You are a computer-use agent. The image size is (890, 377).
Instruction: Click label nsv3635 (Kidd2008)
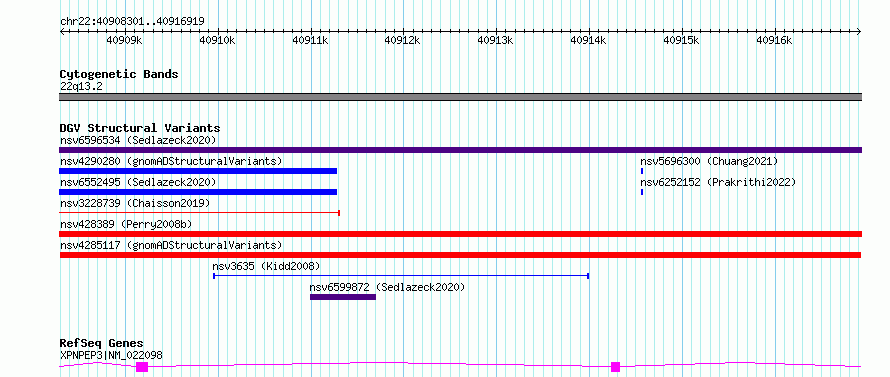tap(266, 266)
